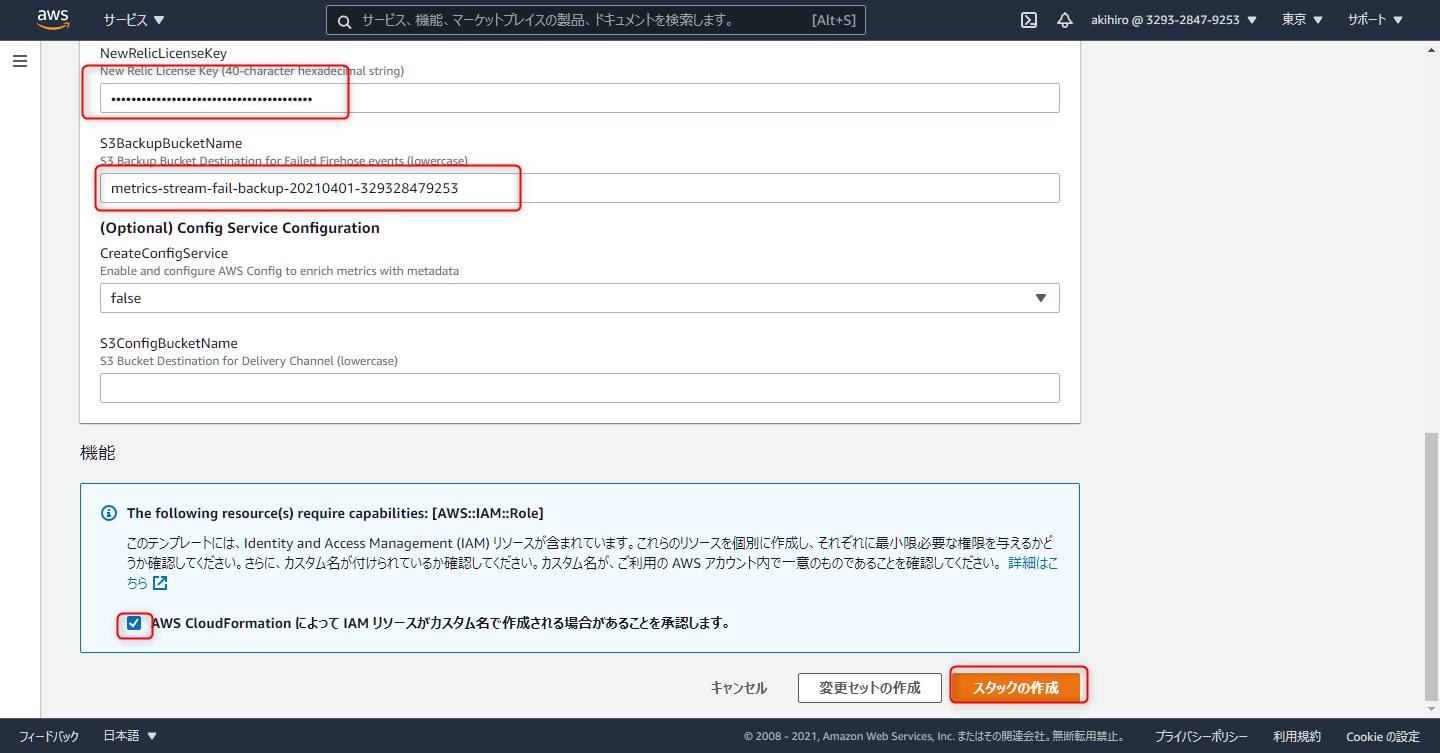This screenshot has height=753, width=1440.
Task: Open the CreateConfigService false dropdown
Action: point(579,298)
